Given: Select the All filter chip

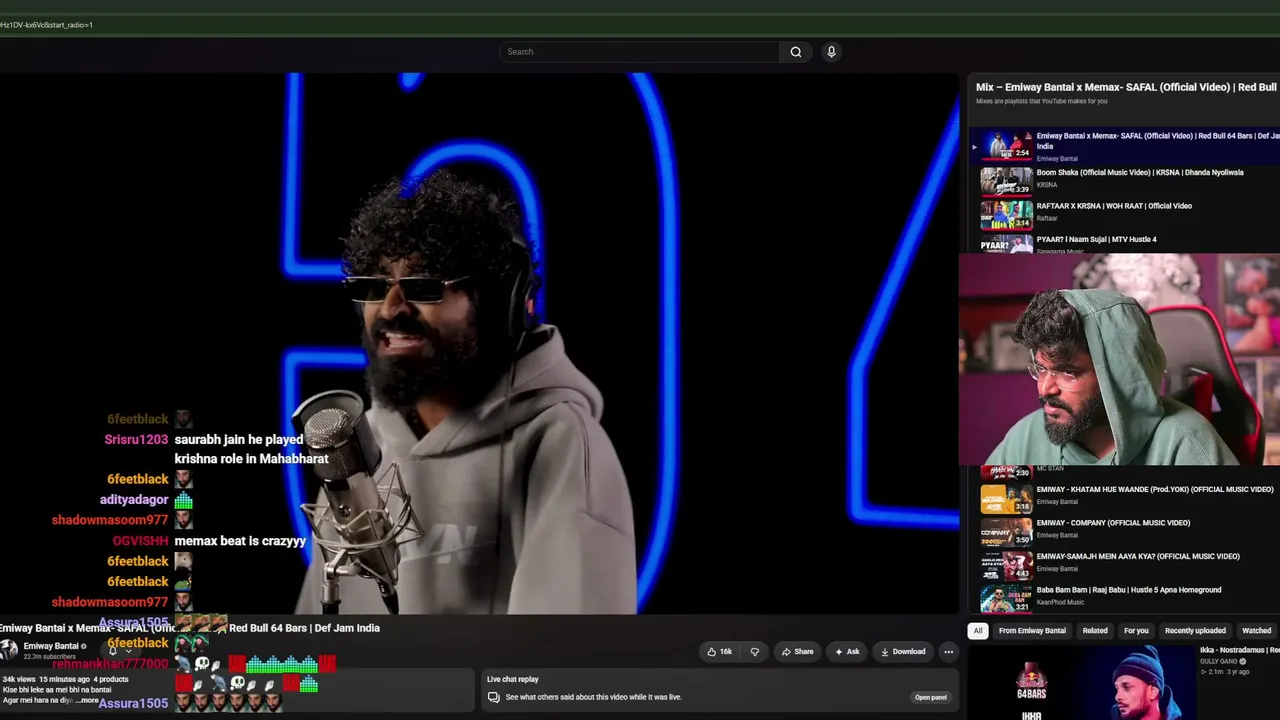Looking at the screenshot, I should [978, 631].
